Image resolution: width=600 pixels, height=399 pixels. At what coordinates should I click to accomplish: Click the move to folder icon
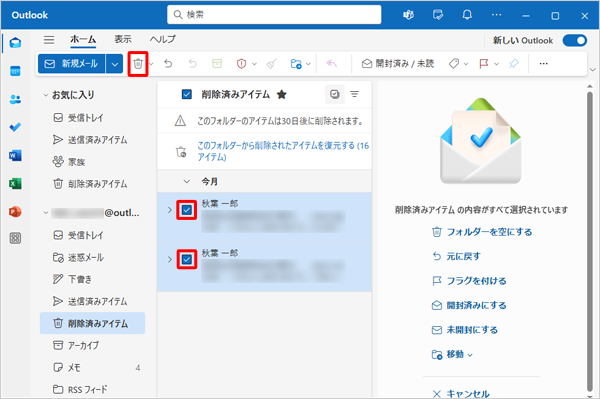pos(296,64)
